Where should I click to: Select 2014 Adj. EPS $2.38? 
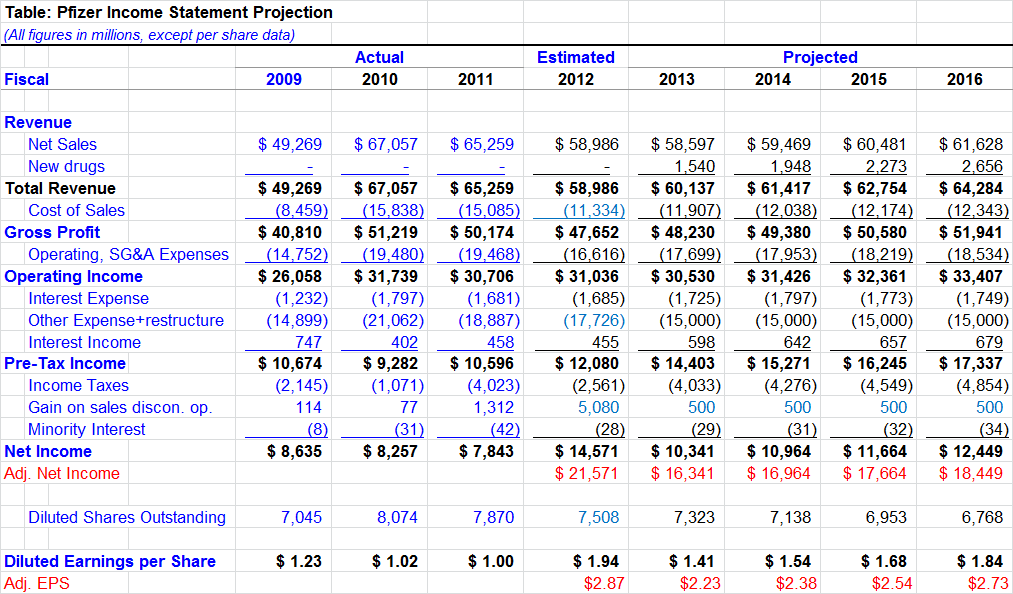tap(796, 583)
